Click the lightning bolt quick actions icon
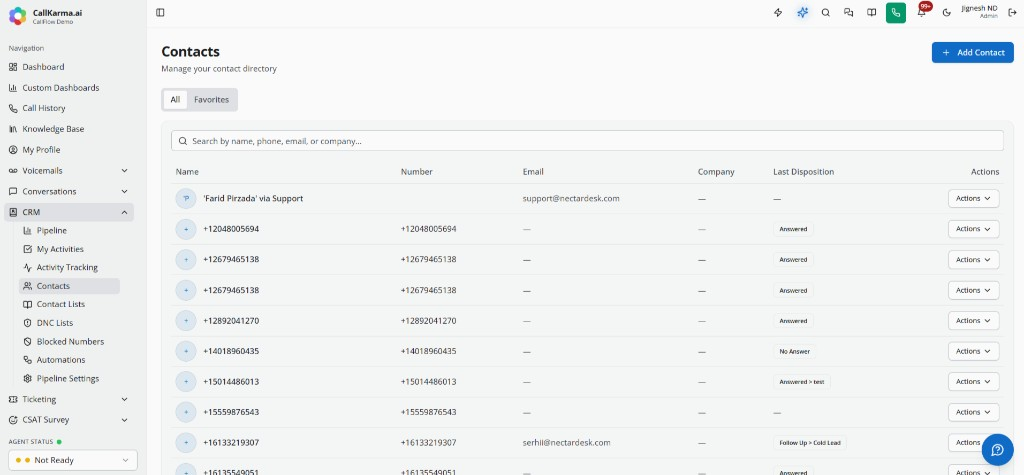 point(778,12)
